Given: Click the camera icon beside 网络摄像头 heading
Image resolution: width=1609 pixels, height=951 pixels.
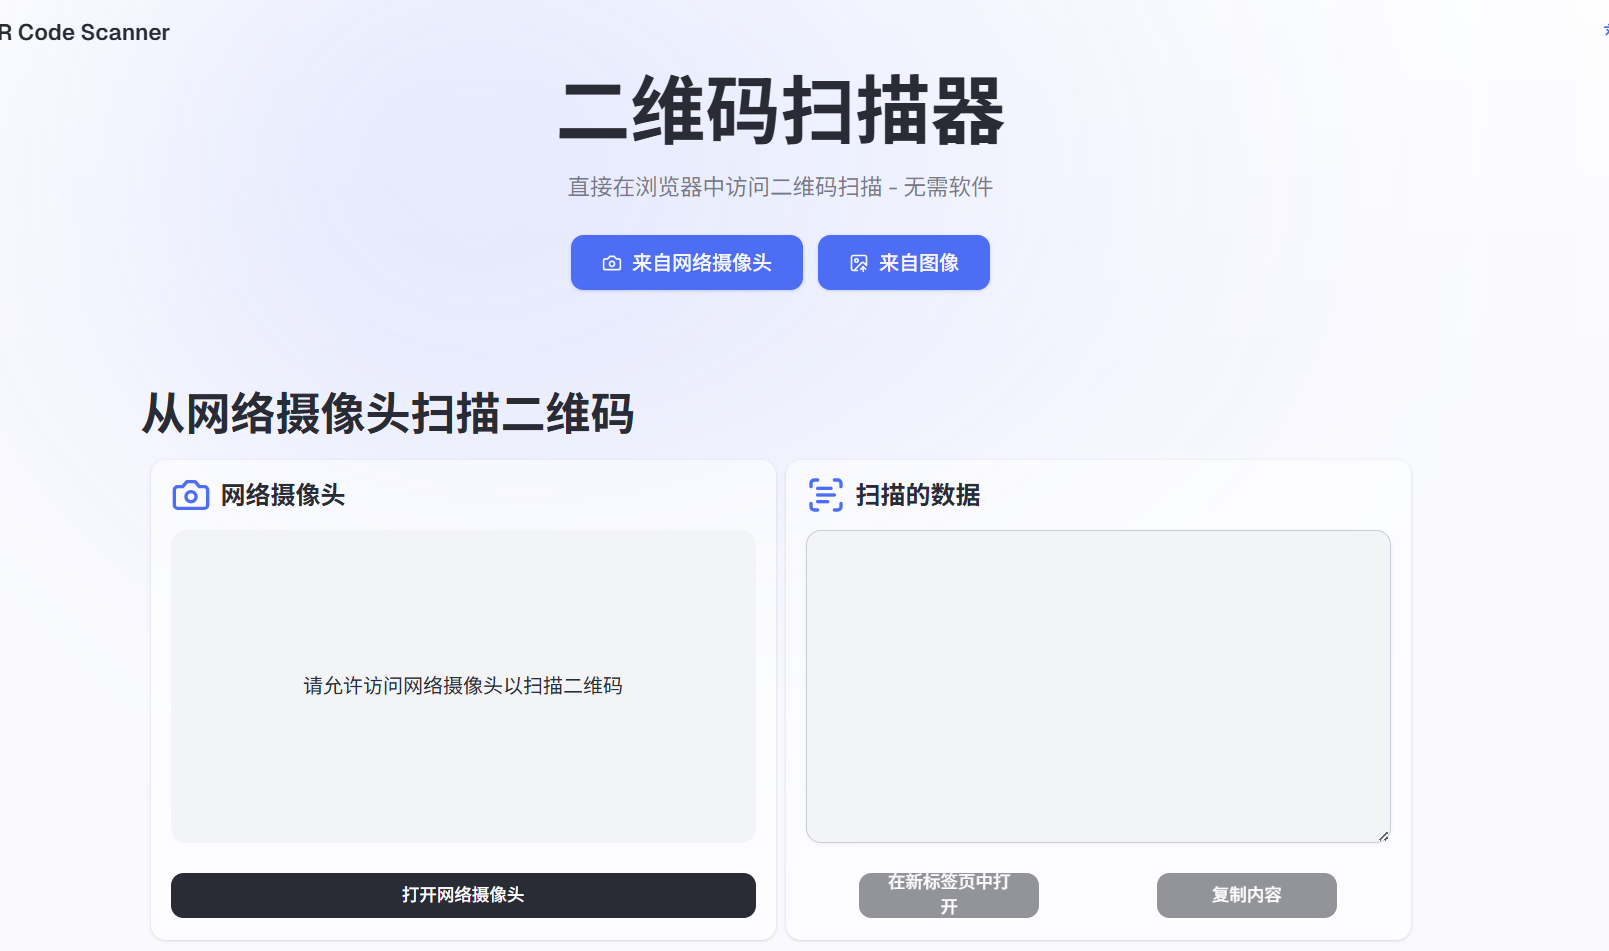Looking at the screenshot, I should 190,495.
